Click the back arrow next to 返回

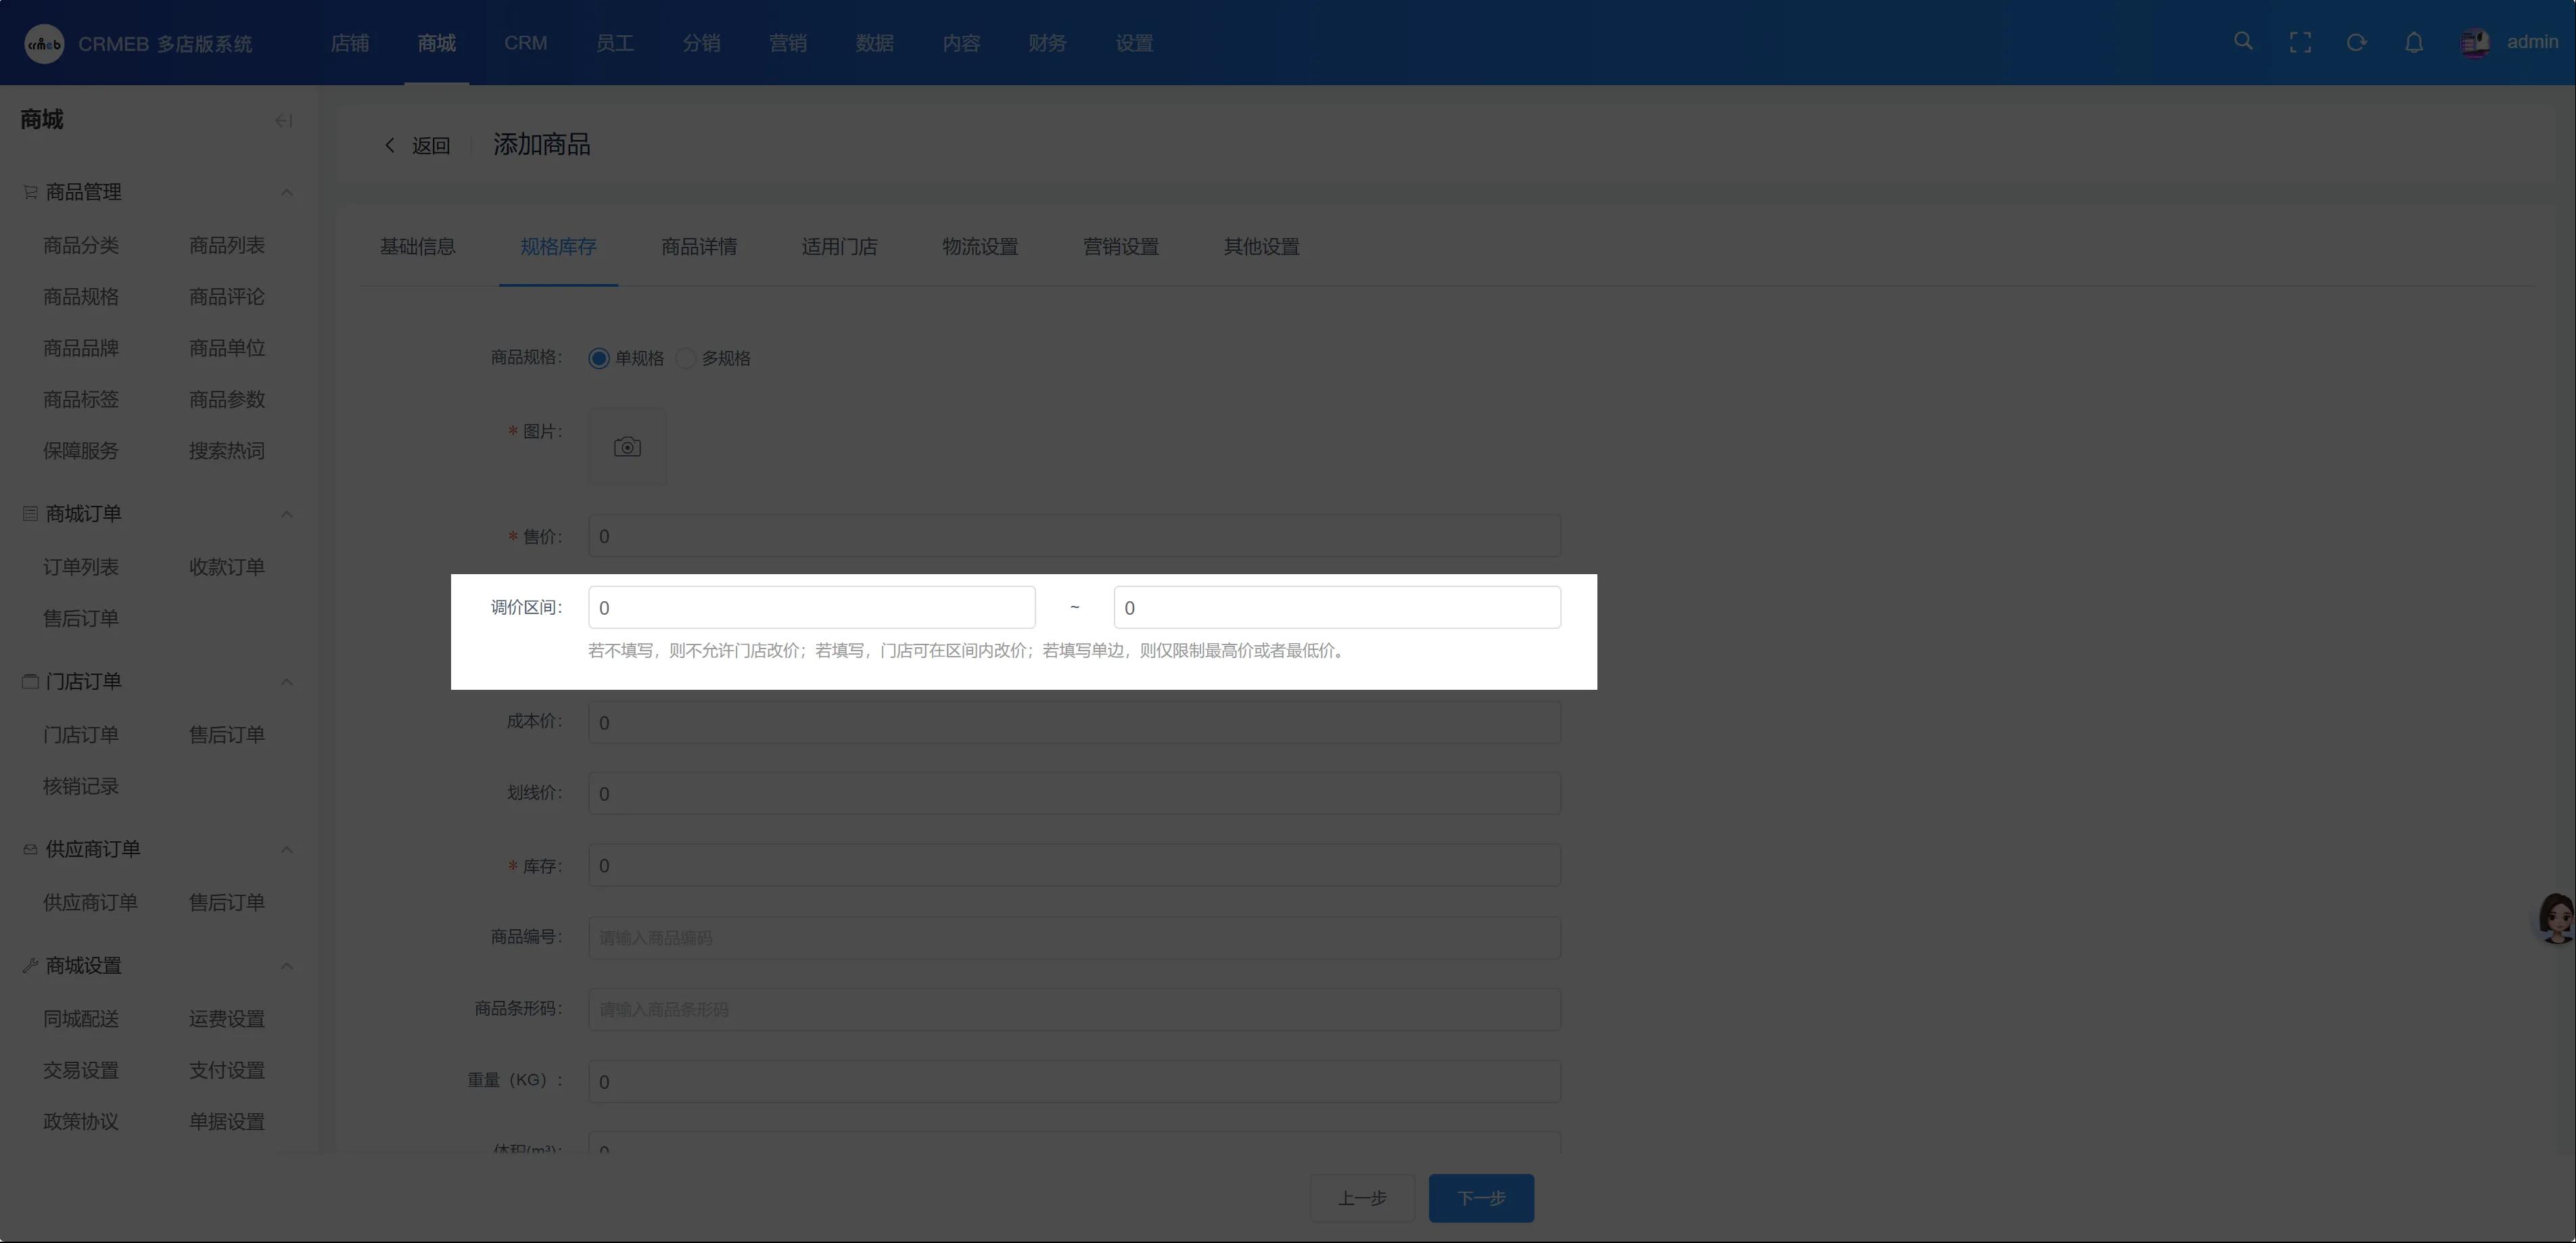point(390,145)
